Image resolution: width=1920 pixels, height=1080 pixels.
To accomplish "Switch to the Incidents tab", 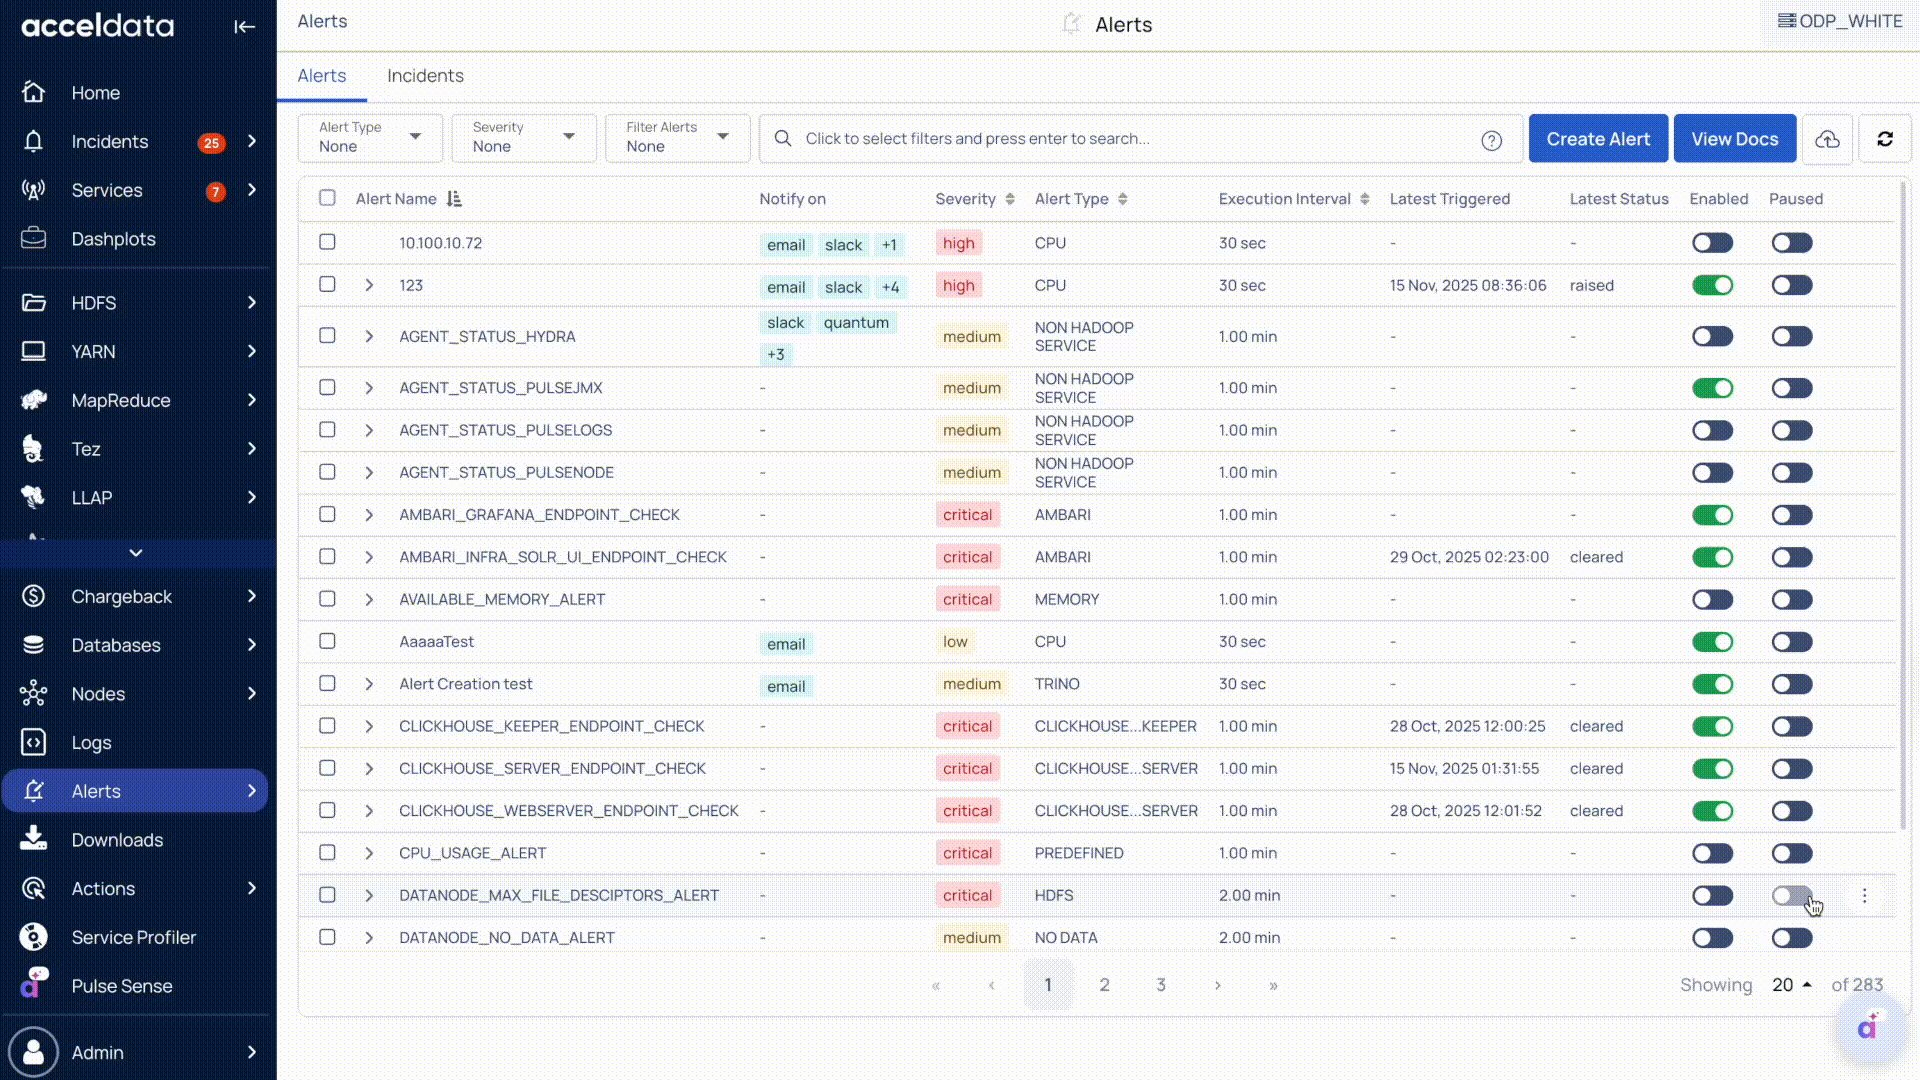I will [x=425, y=76].
